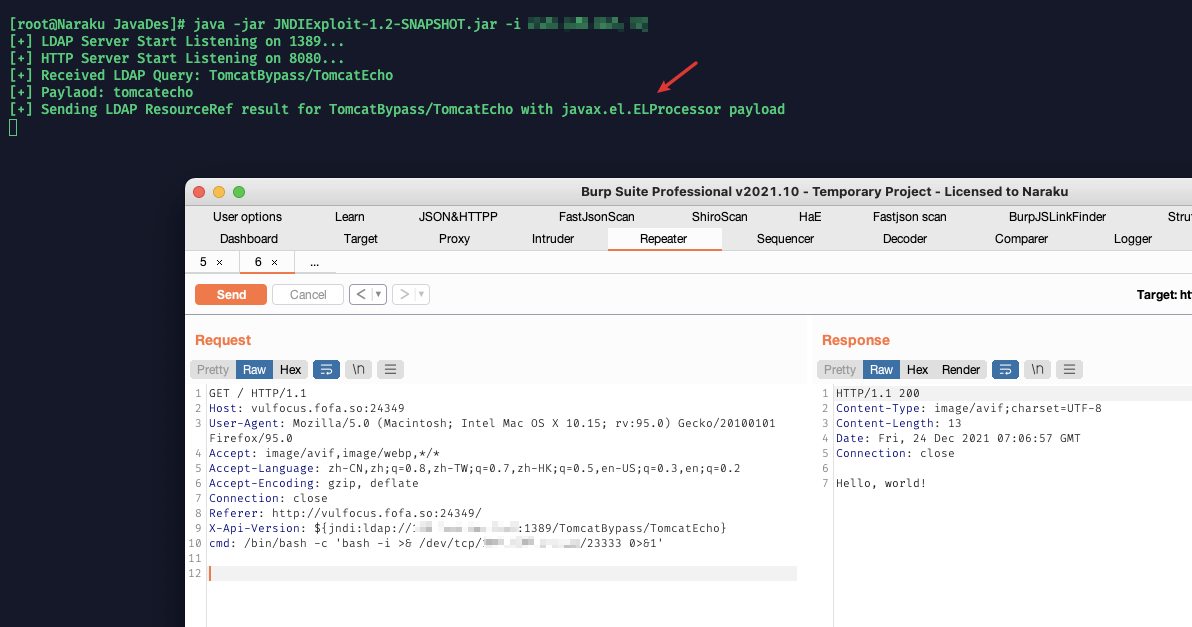Click the Referer header line in request
This screenshot has width=1192, height=627.
(345, 513)
